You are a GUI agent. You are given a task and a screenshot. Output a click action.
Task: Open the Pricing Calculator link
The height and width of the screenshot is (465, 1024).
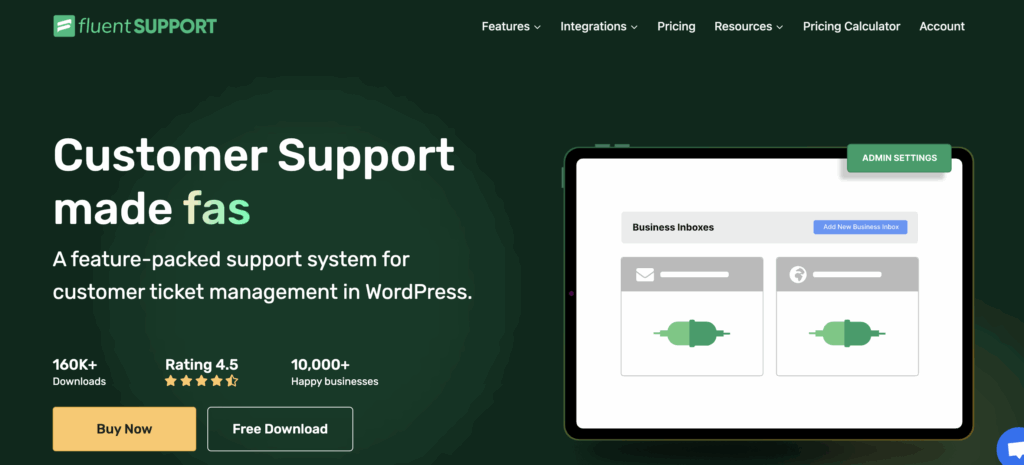tap(852, 27)
